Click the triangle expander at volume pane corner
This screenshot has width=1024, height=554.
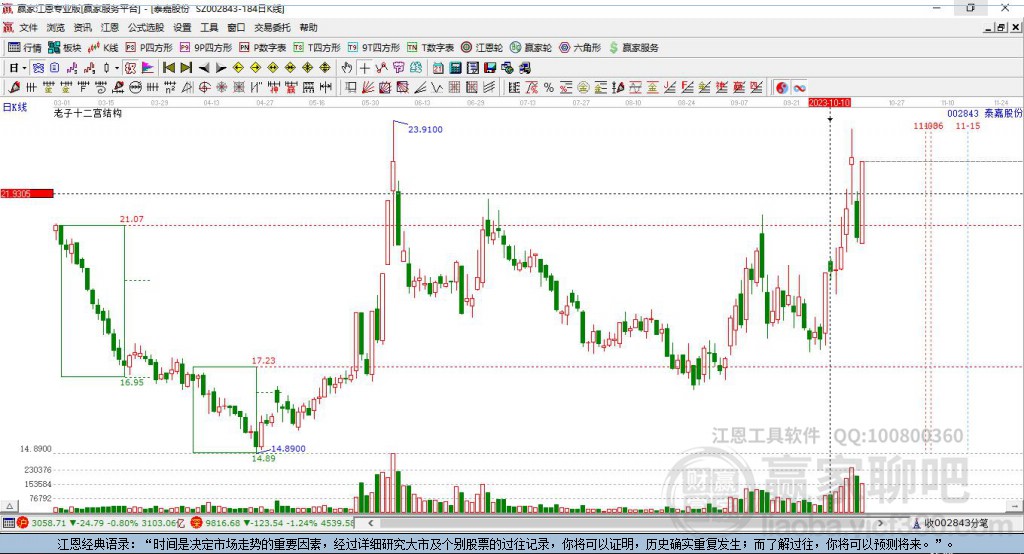tap(9, 506)
